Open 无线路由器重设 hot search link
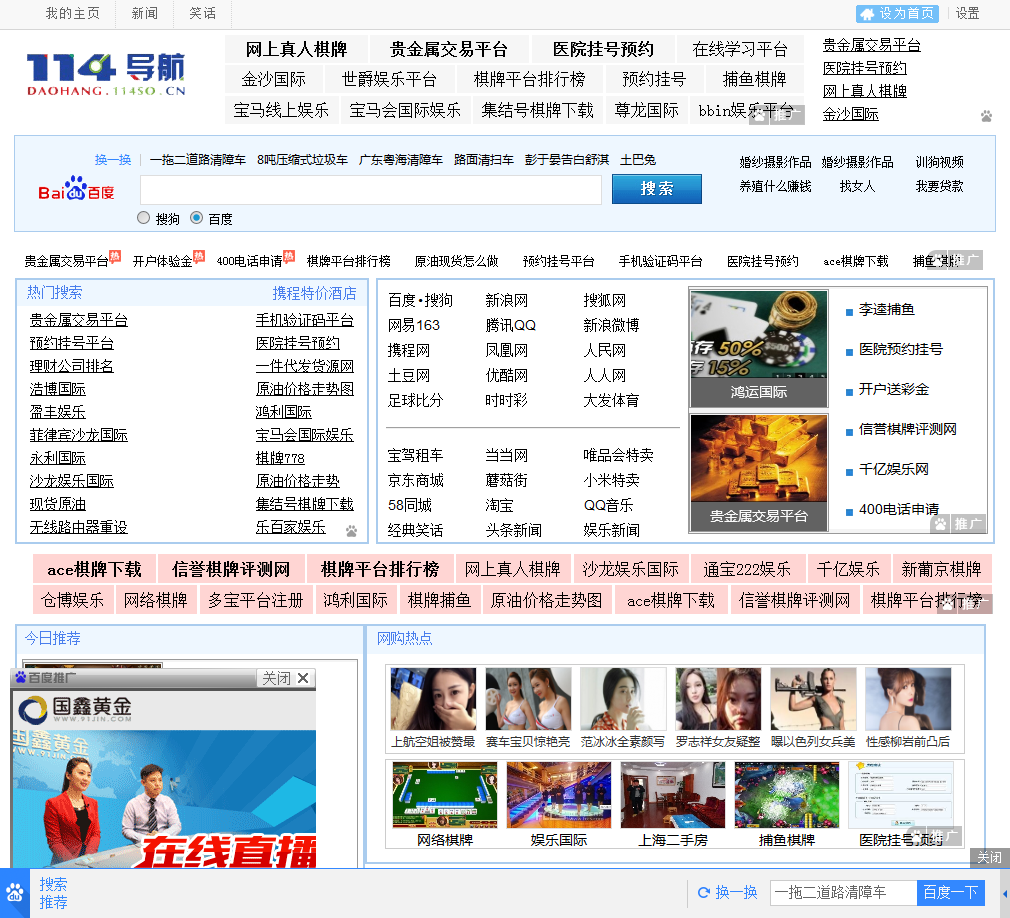This screenshot has width=1010, height=918. tap(79, 527)
